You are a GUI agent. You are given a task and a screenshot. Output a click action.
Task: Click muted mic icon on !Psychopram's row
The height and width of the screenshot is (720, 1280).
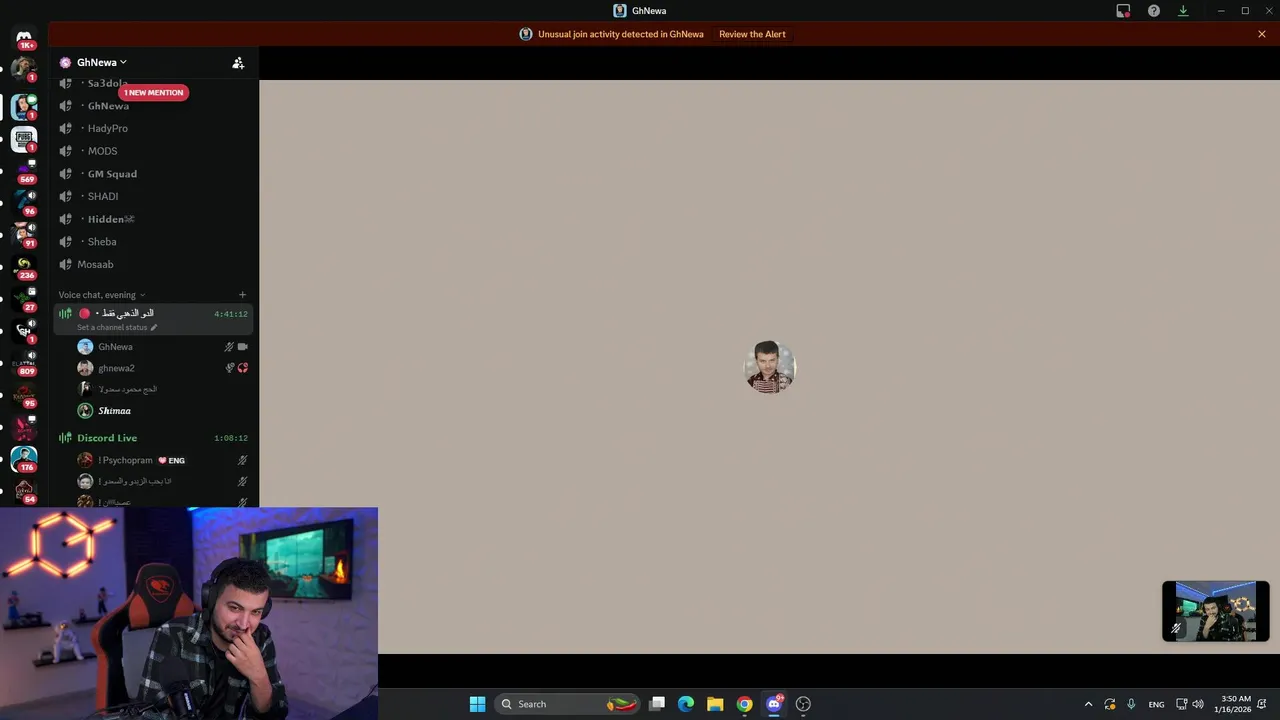coord(242,460)
